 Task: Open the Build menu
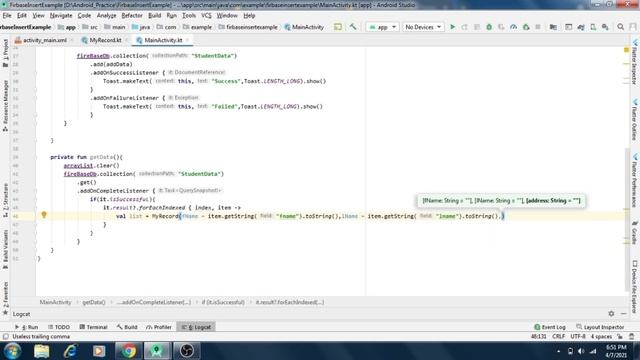coord(154,16)
